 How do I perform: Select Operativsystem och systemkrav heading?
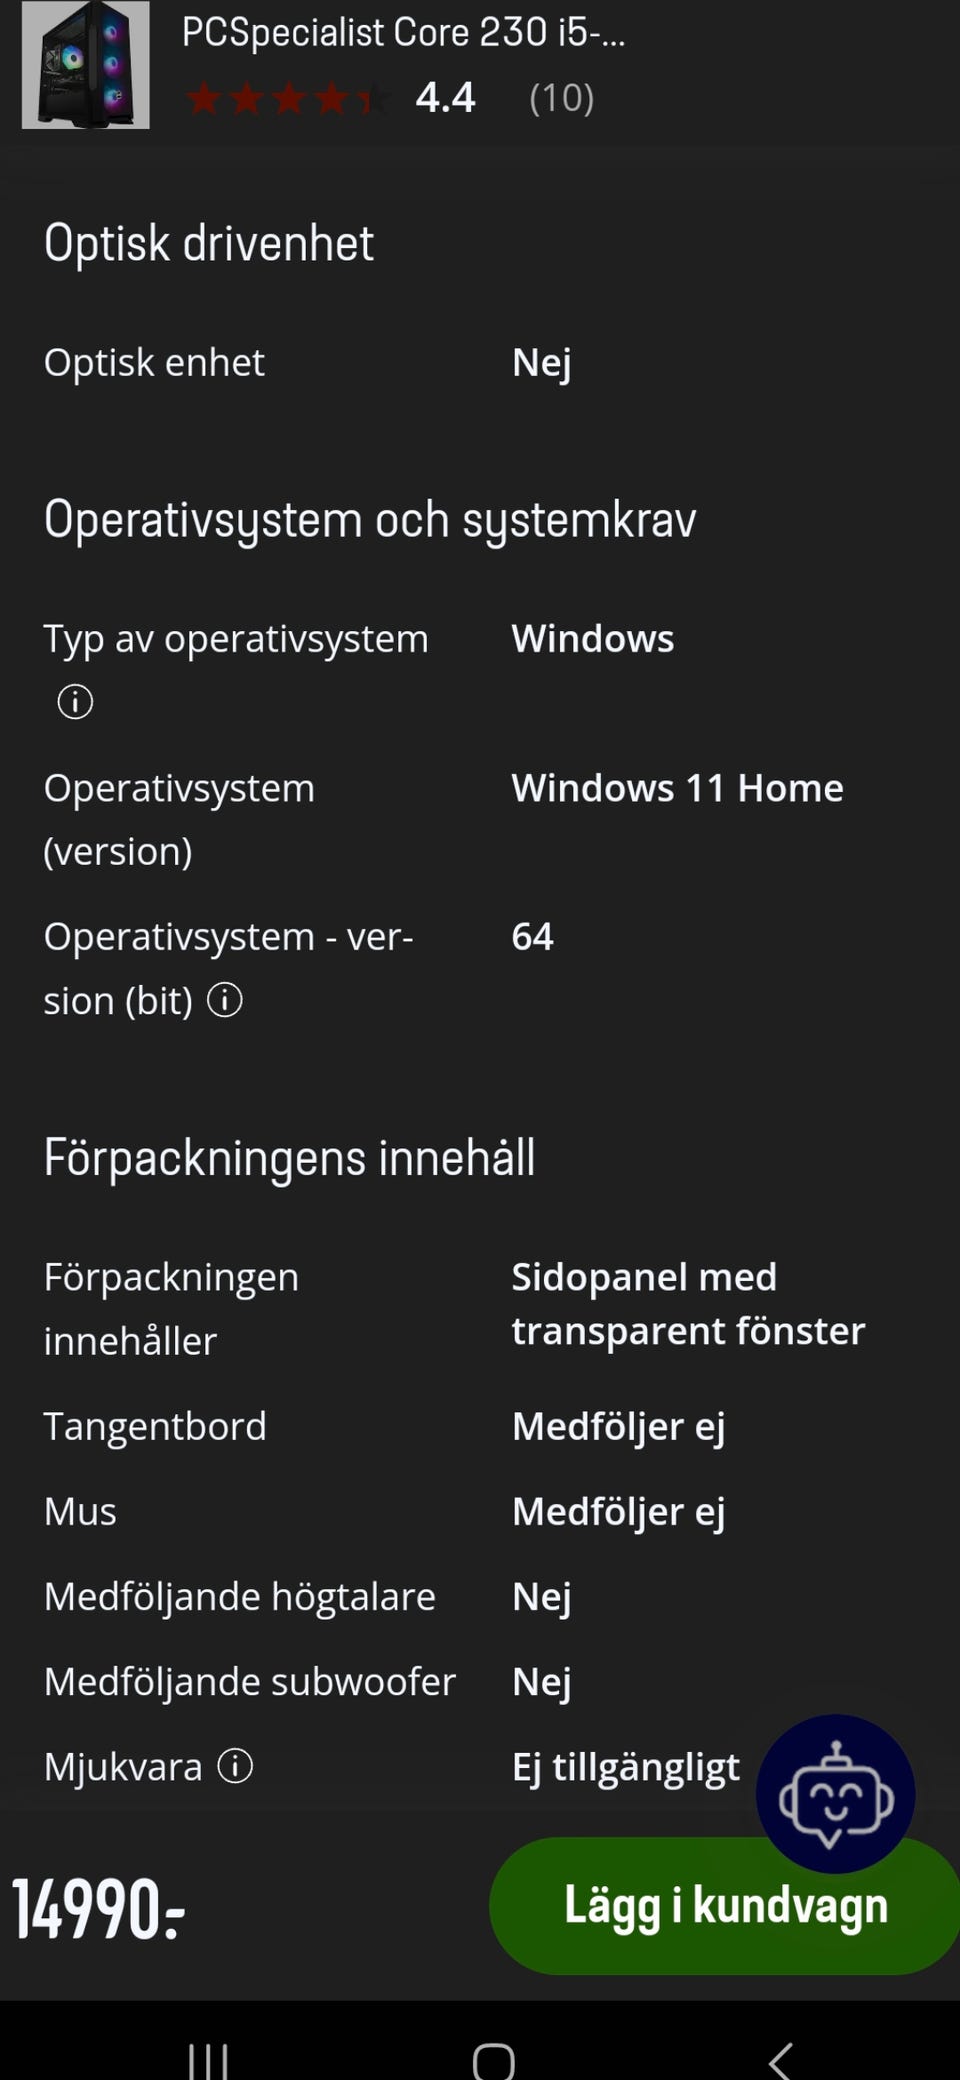pyautogui.click(x=370, y=520)
